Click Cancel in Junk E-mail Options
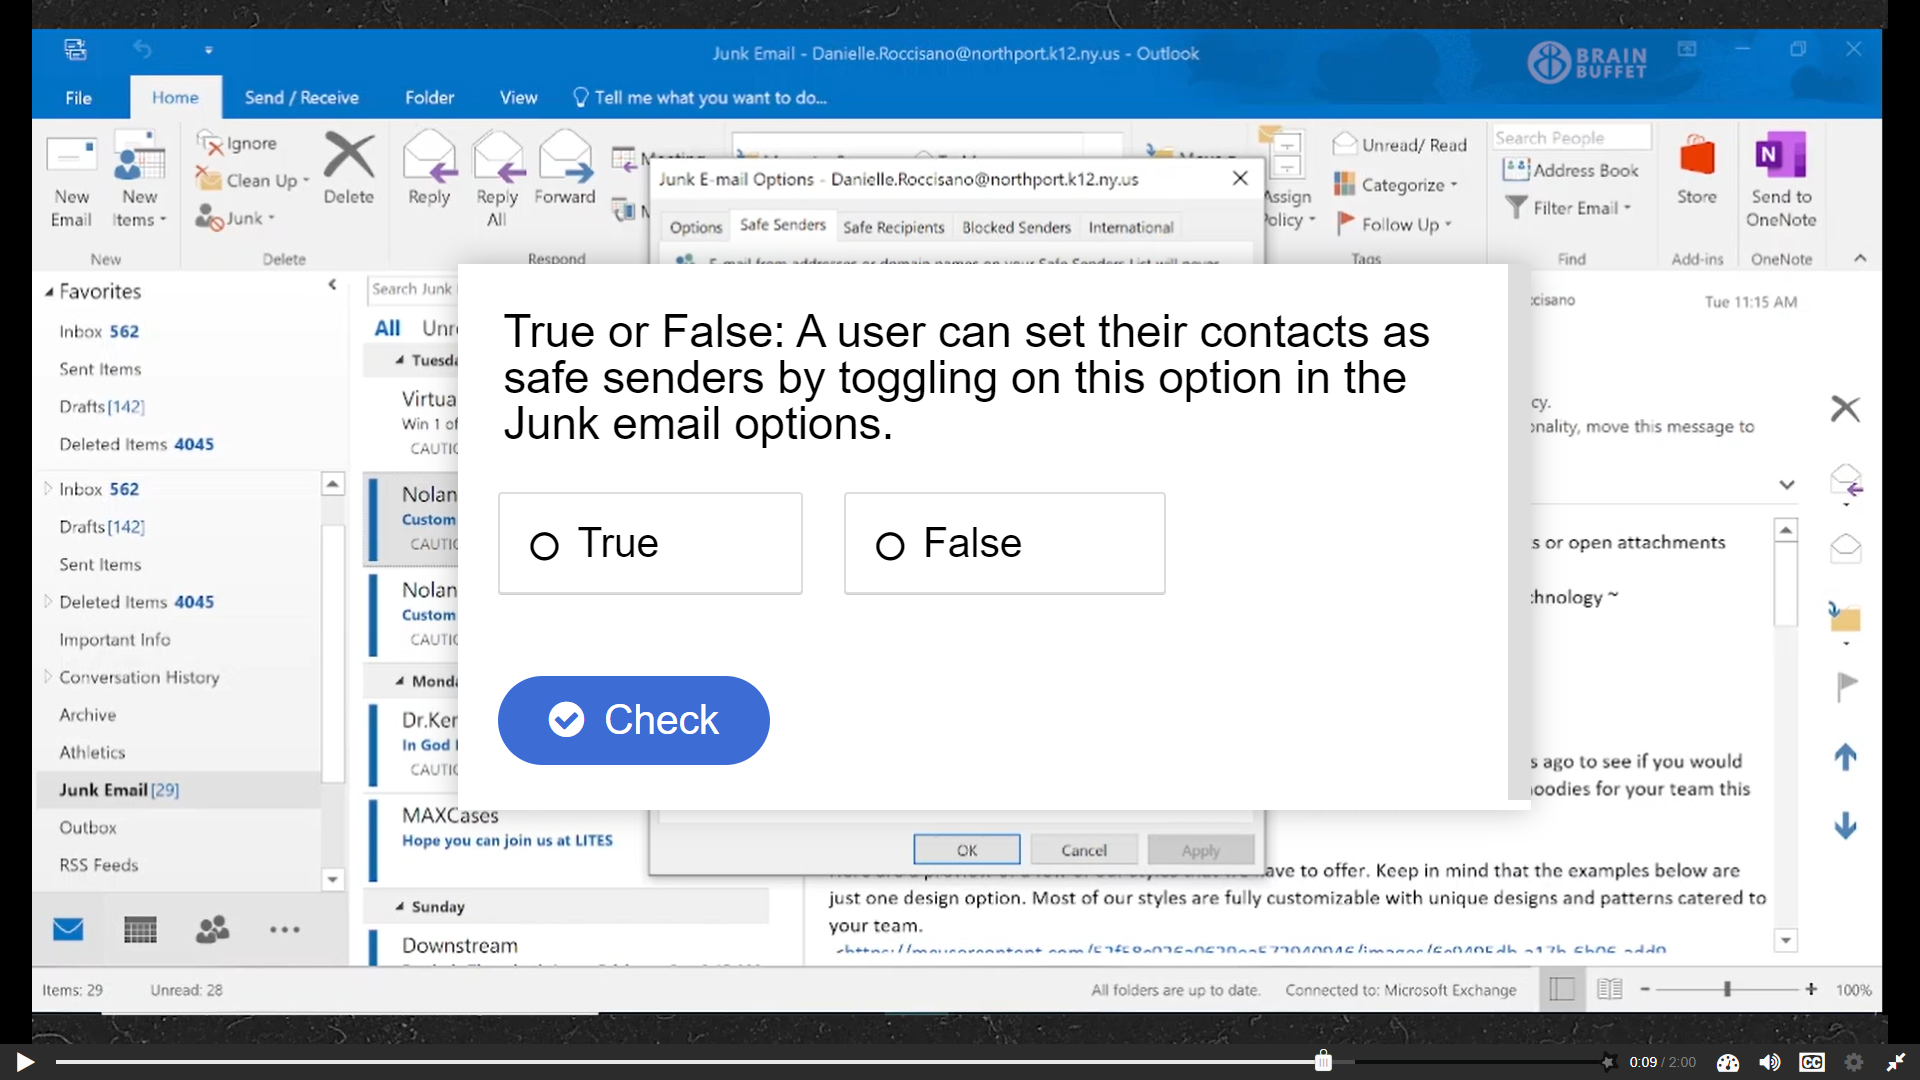The height and width of the screenshot is (1080, 1920). [x=1084, y=850]
